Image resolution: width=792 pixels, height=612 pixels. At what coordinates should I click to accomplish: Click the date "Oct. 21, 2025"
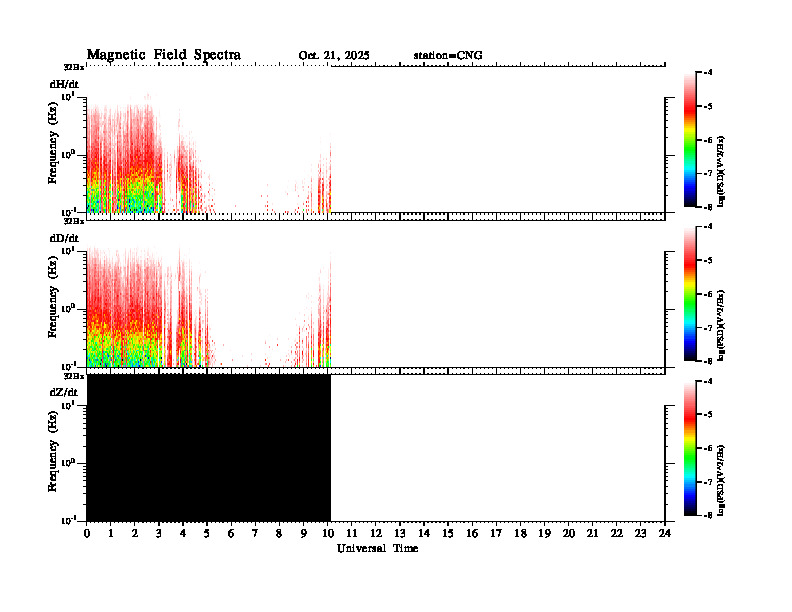coord(334,56)
